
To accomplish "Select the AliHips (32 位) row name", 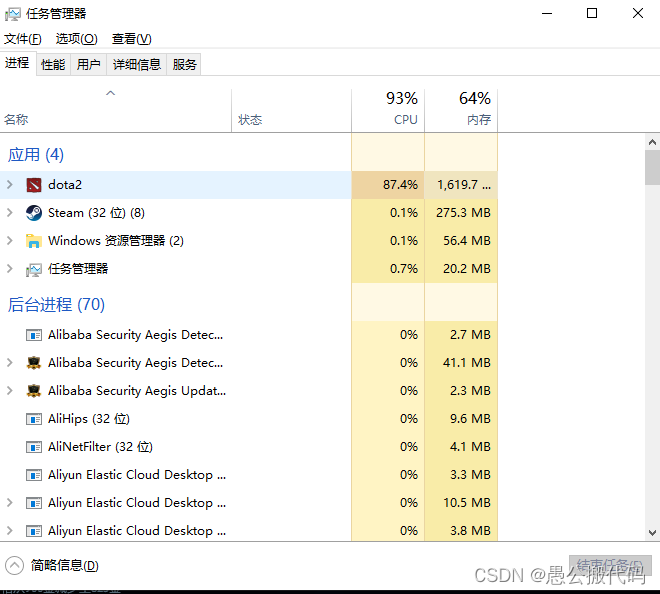I will point(89,419).
